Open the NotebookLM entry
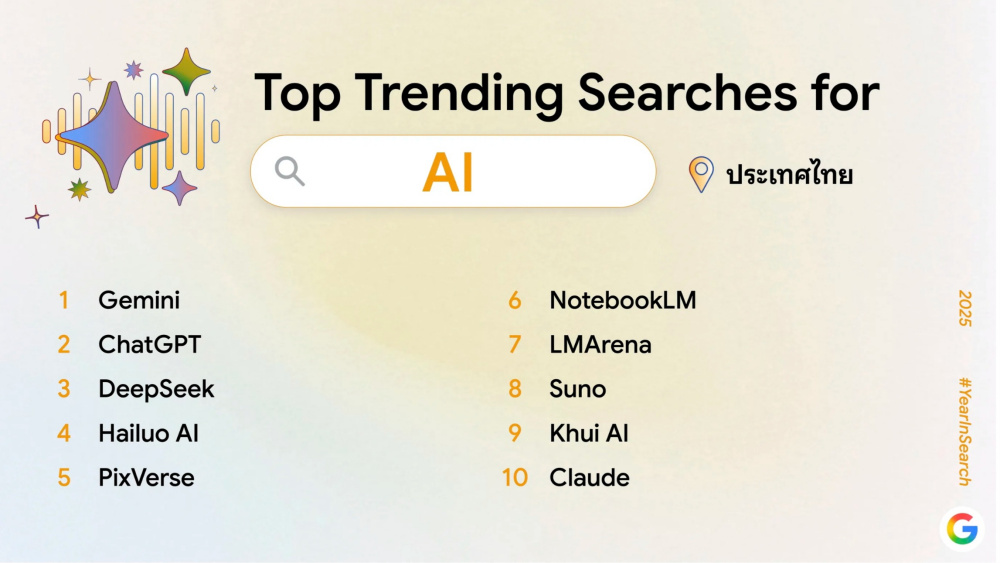 point(622,300)
